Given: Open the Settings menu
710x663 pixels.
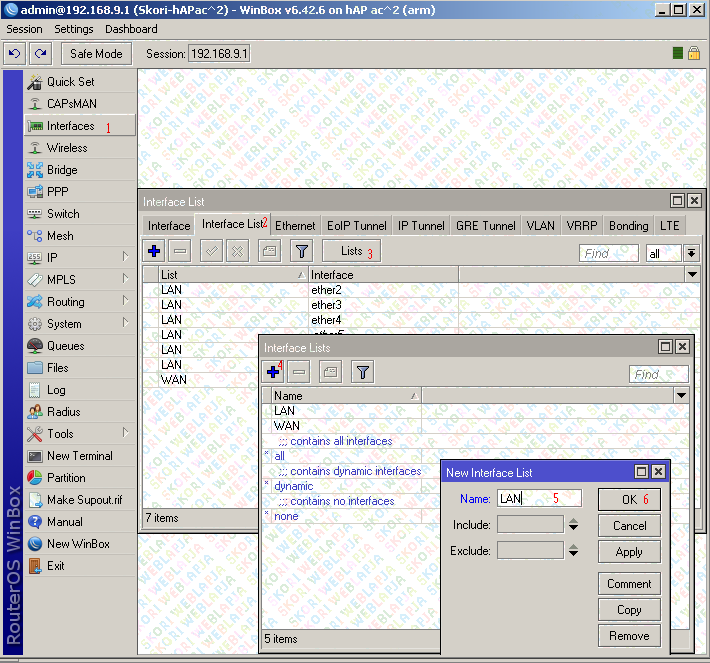Looking at the screenshot, I should click(x=74, y=30).
